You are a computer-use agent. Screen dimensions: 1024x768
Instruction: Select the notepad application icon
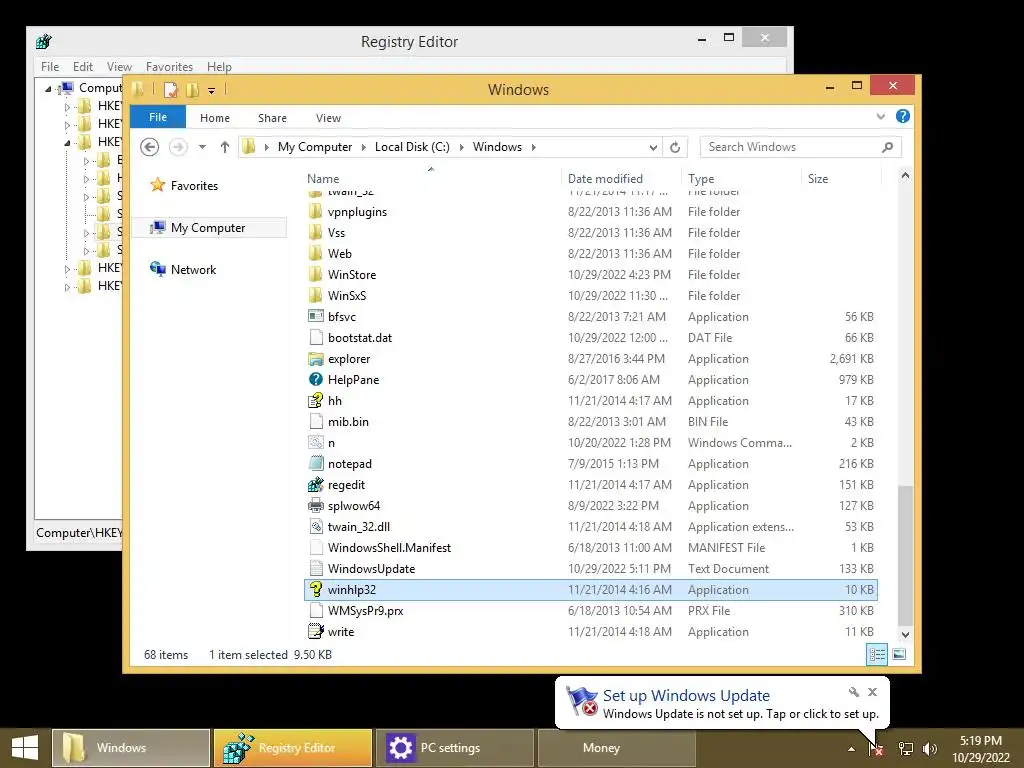pos(315,464)
